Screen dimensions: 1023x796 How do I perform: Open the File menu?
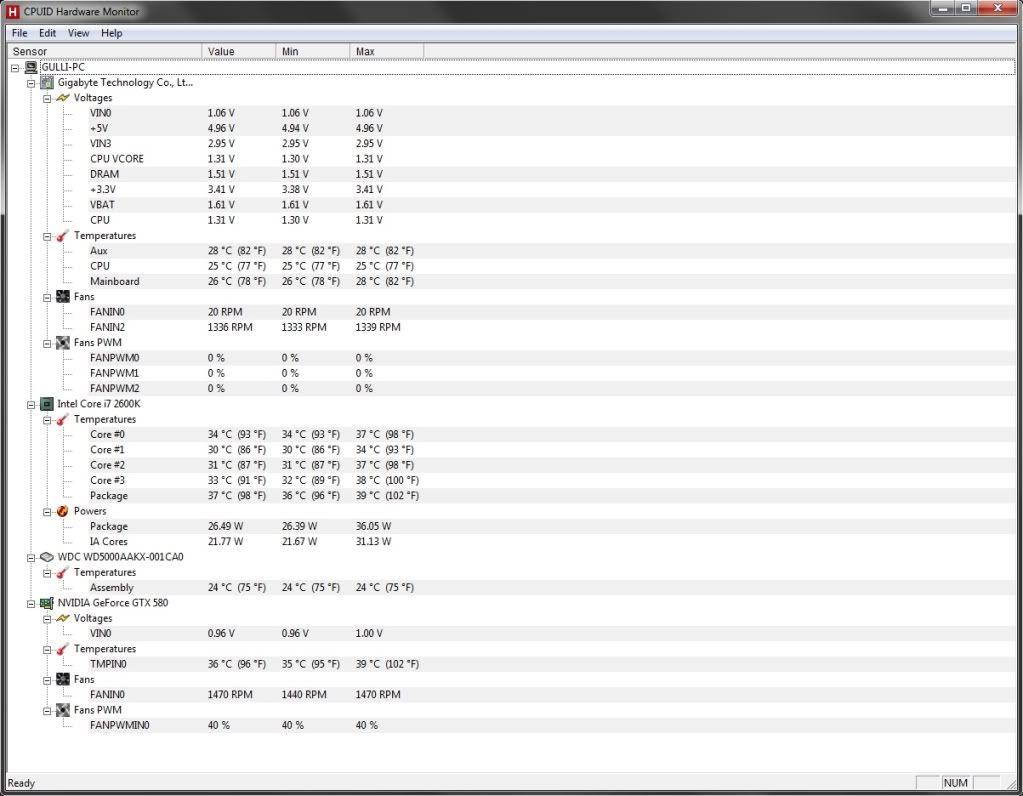pyautogui.click(x=20, y=33)
